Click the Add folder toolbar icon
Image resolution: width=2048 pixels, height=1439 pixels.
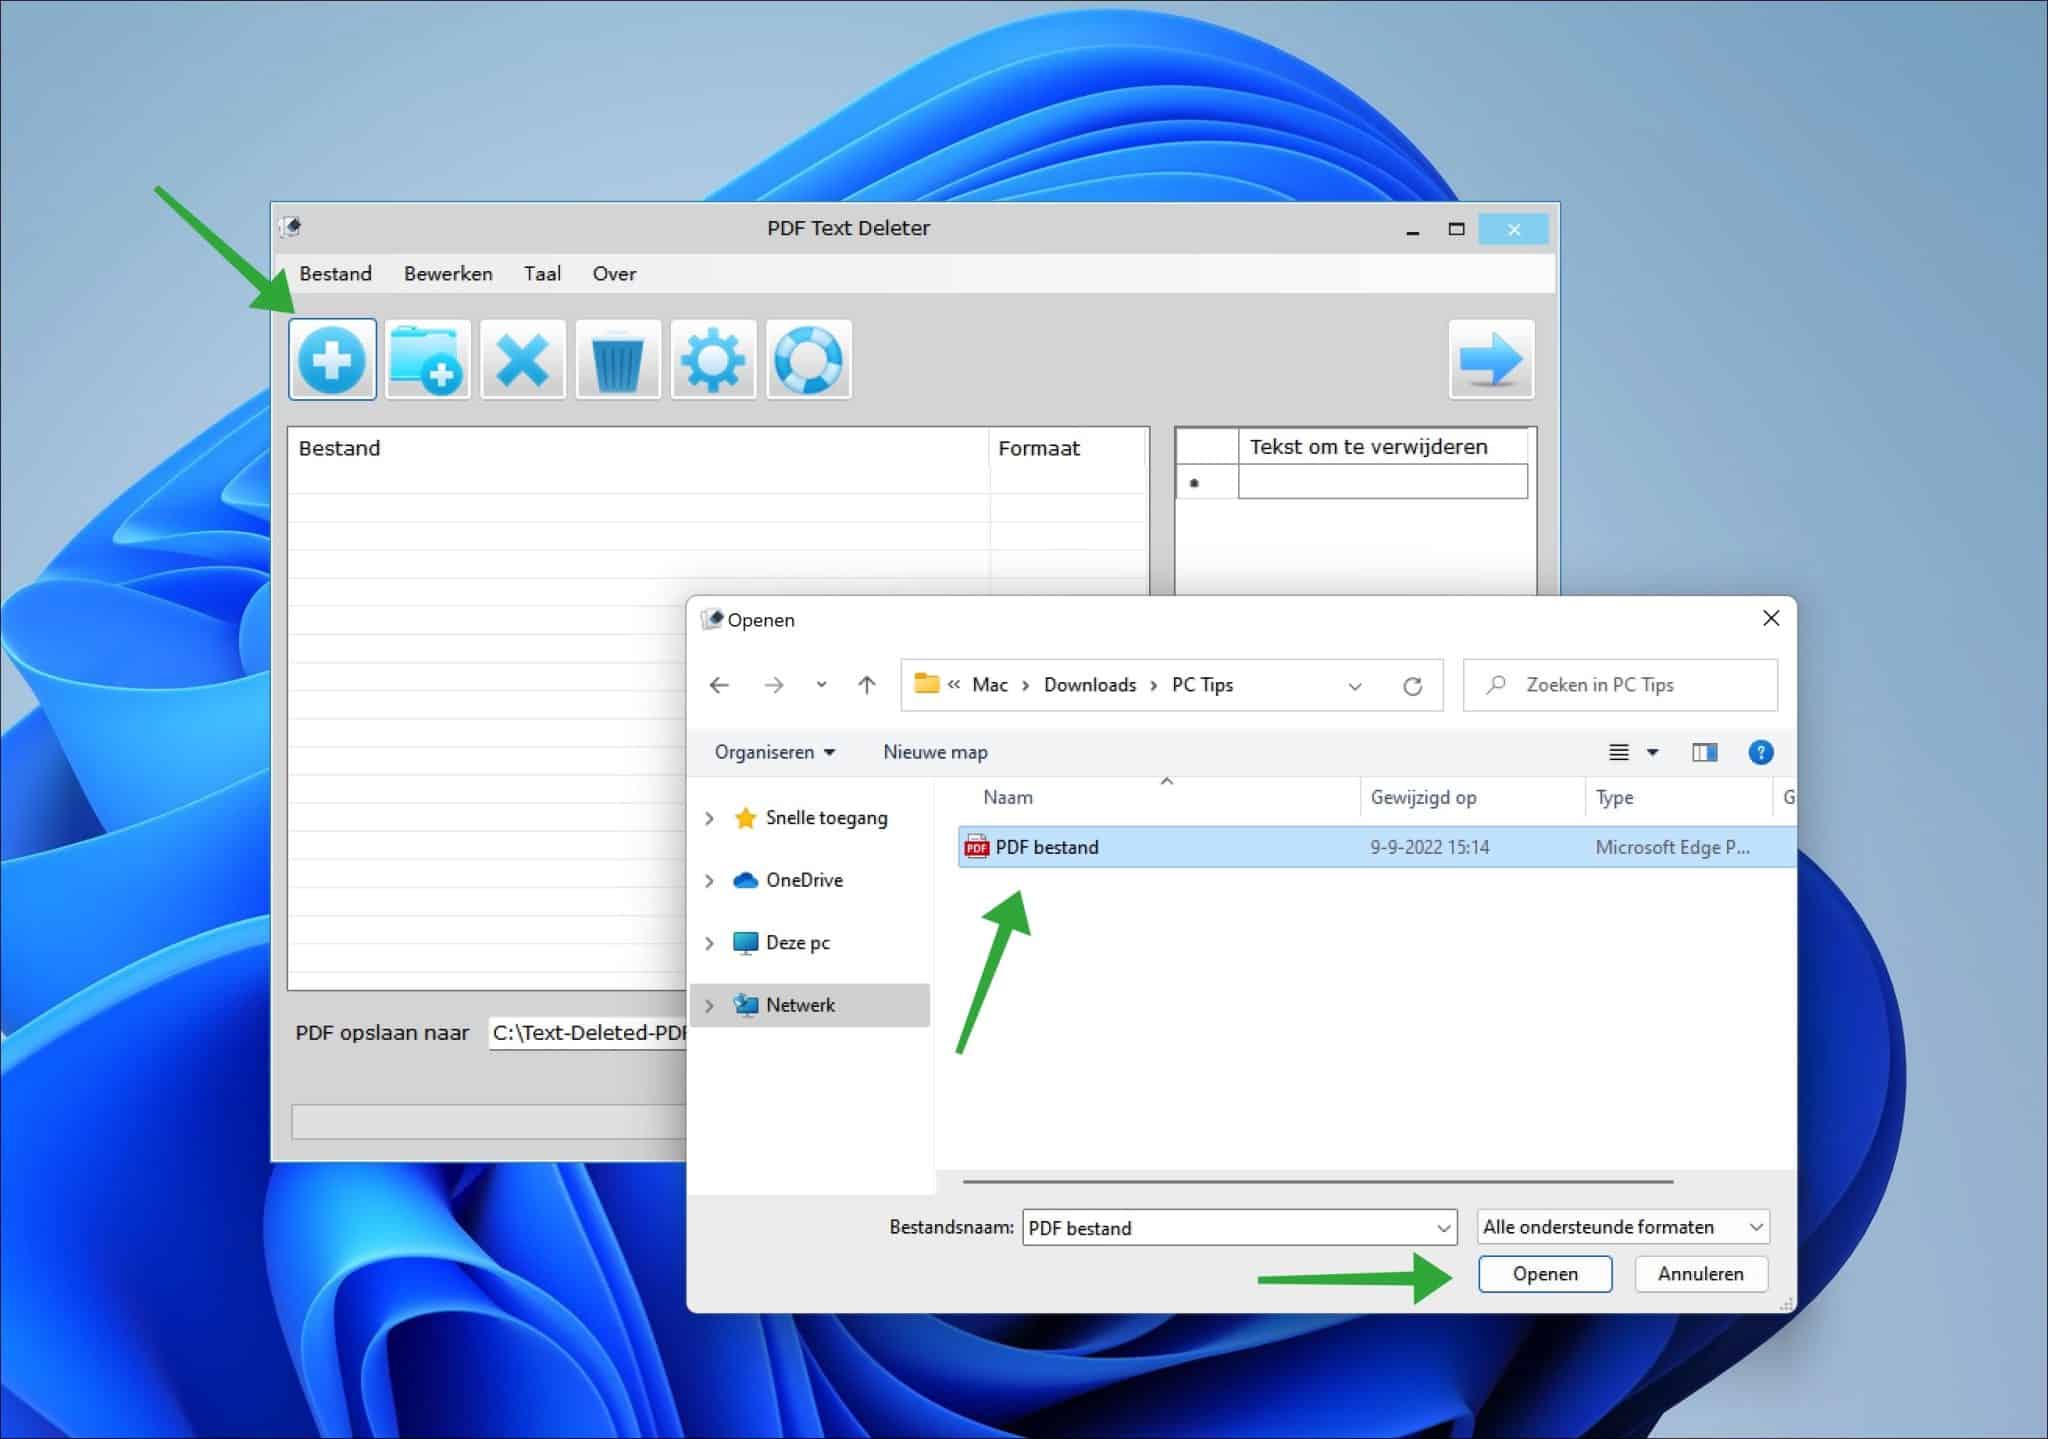[x=427, y=360]
